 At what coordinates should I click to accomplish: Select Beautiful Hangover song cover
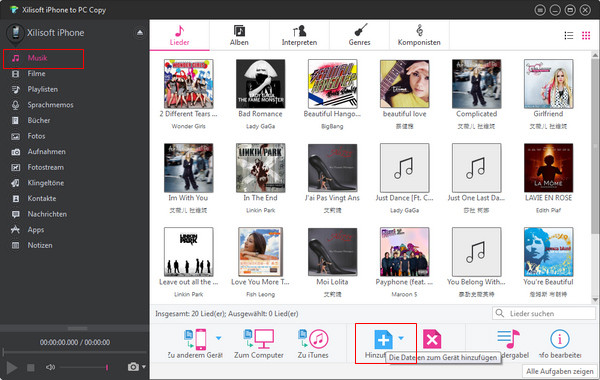coord(333,84)
